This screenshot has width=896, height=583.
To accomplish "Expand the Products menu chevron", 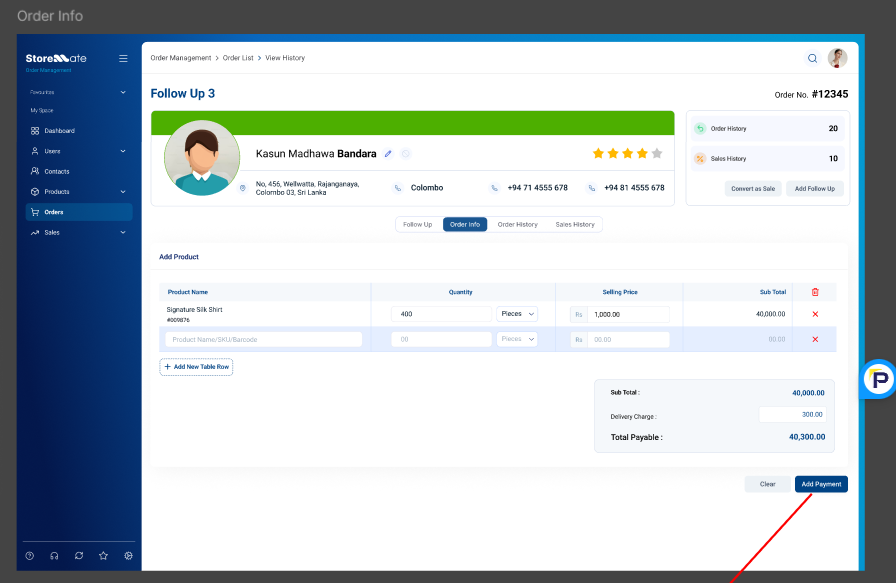I will [123, 192].
